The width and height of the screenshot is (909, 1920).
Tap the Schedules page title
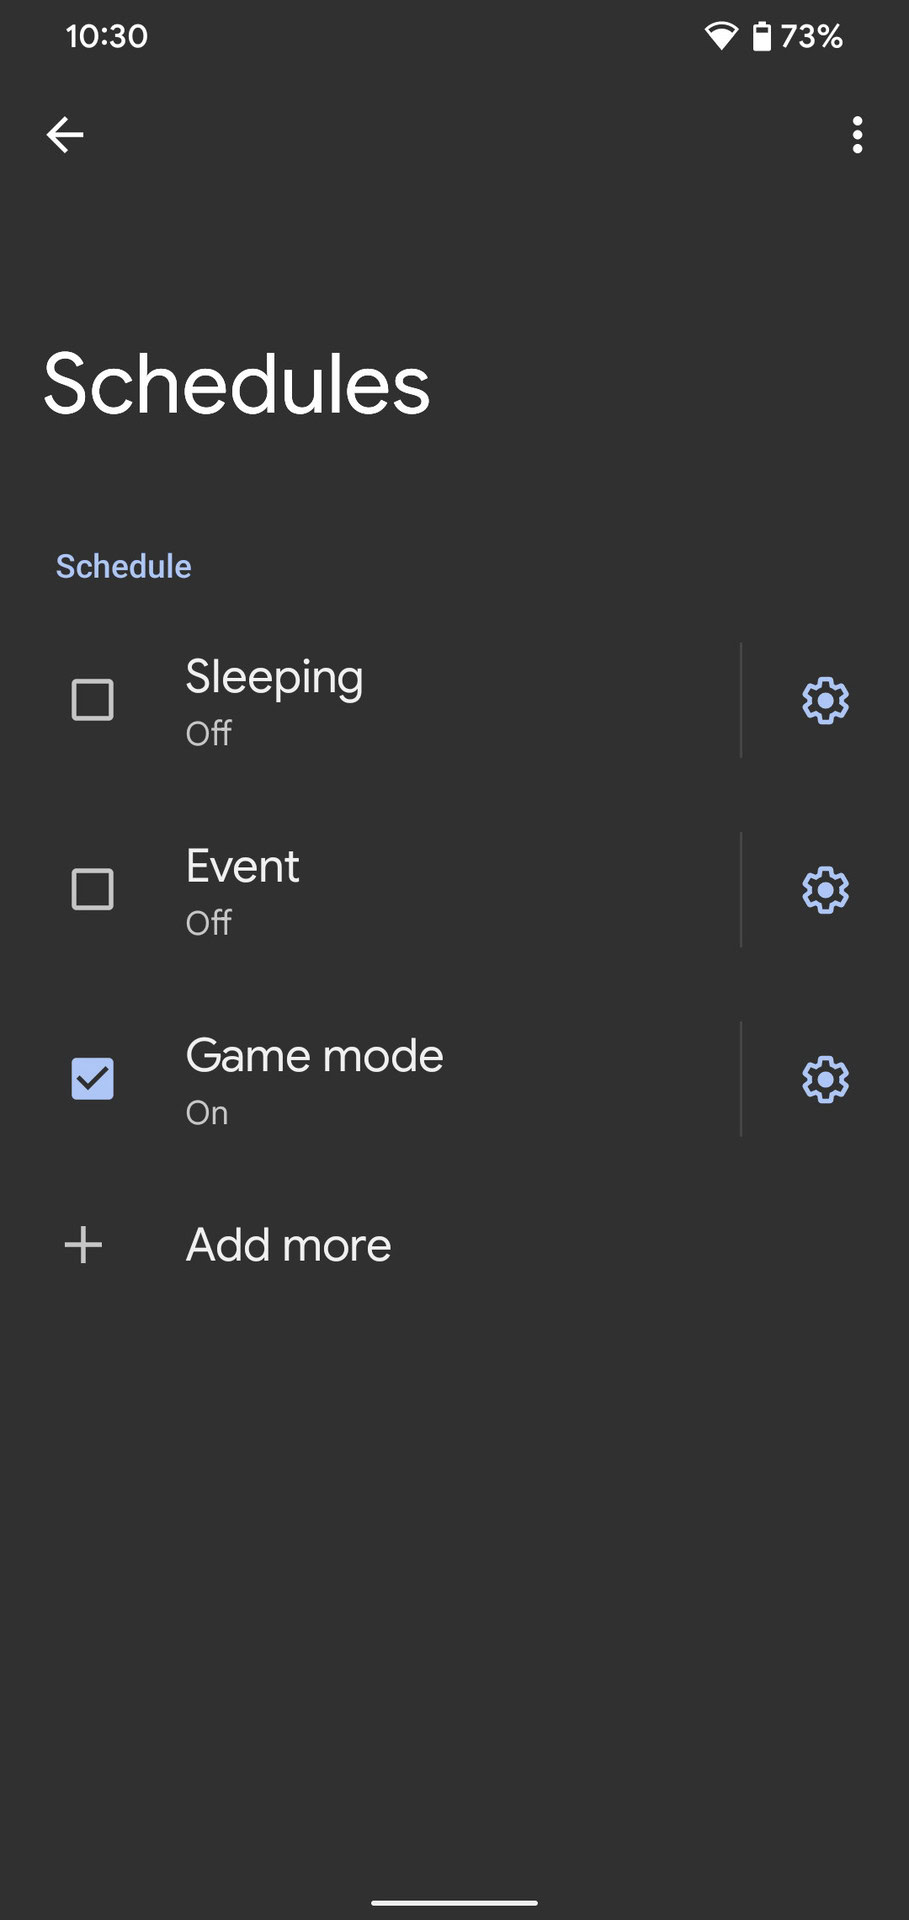point(236,385)
